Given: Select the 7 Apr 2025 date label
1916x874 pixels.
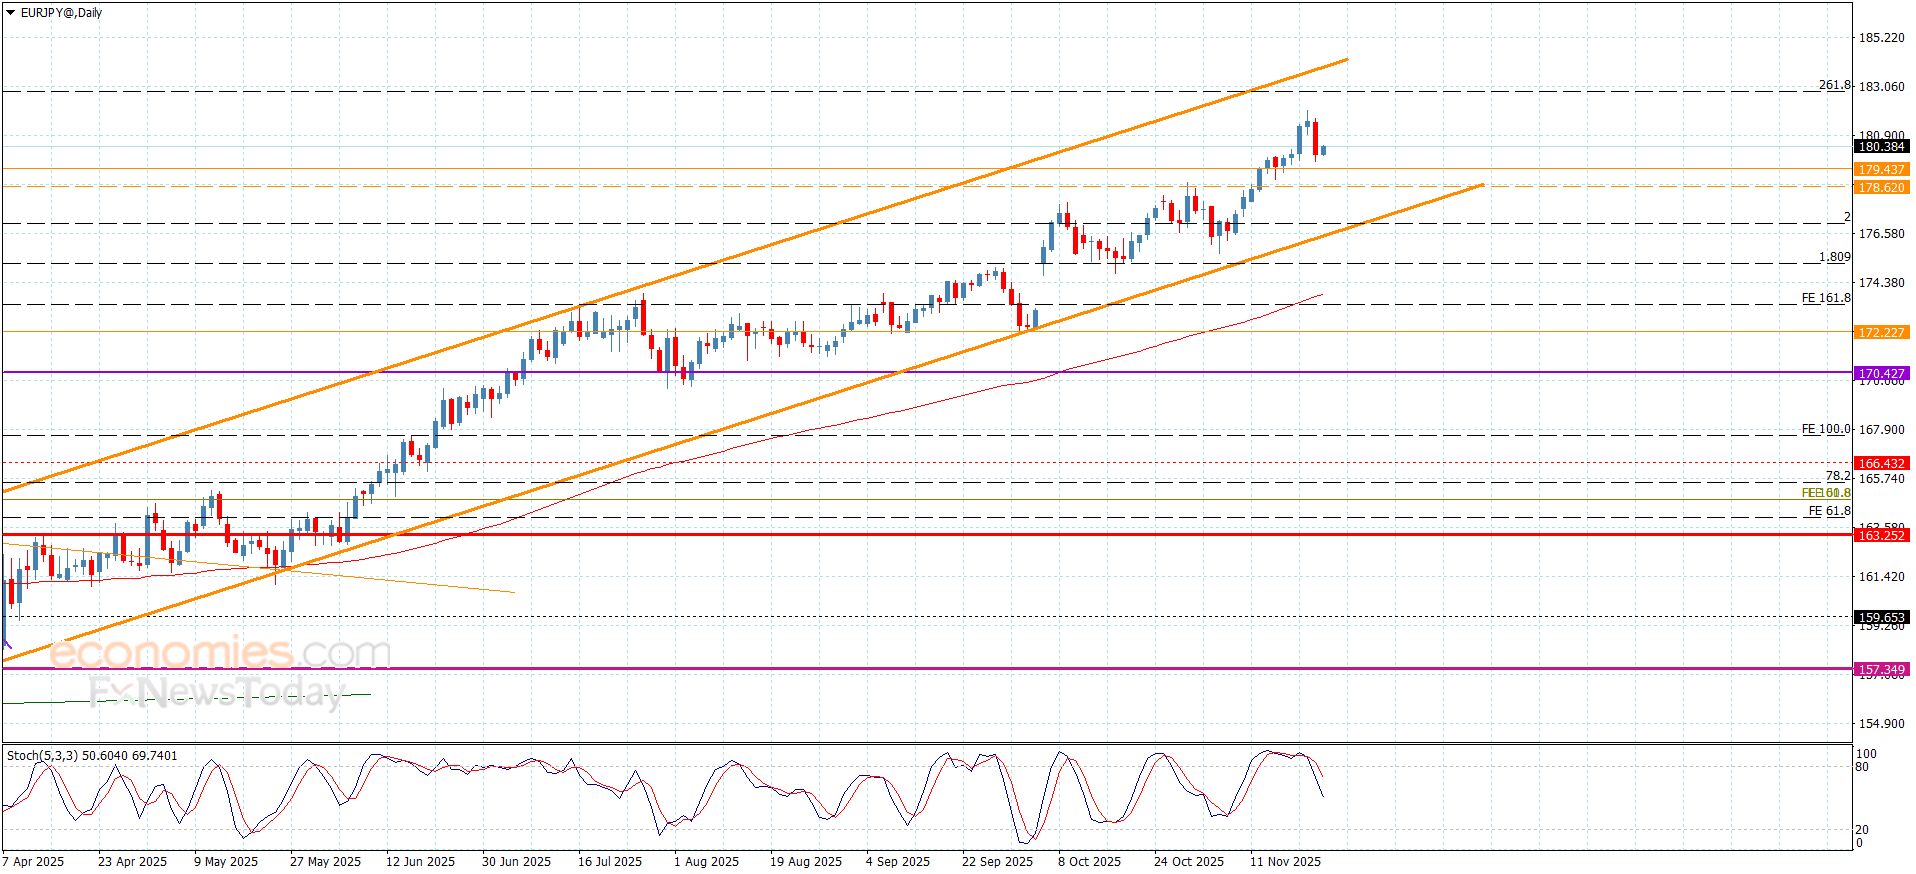Looking at the screenshot, I should pyautogui.click(x=33, y=862).
